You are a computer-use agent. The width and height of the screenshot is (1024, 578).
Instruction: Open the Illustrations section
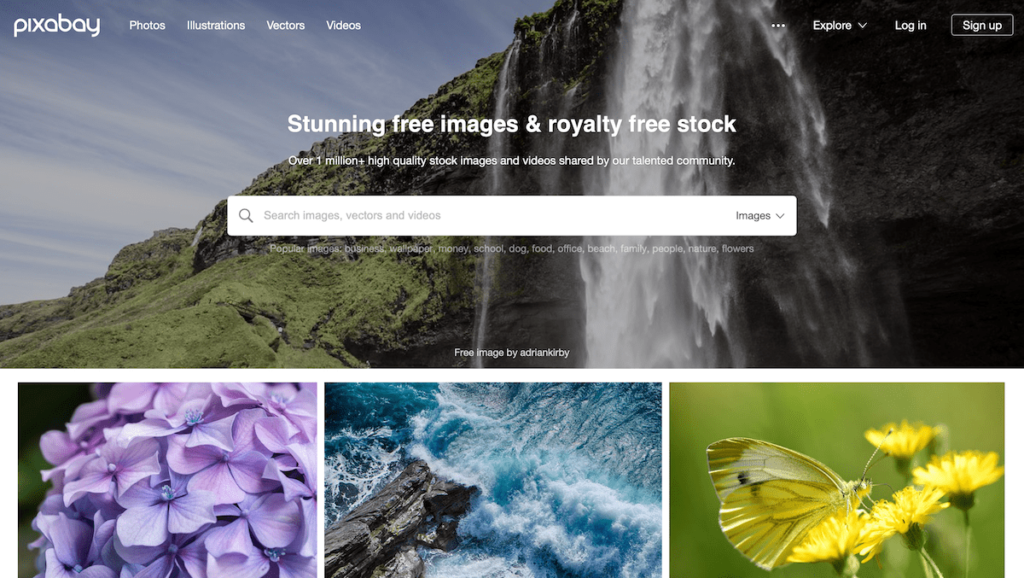point(216,25)
